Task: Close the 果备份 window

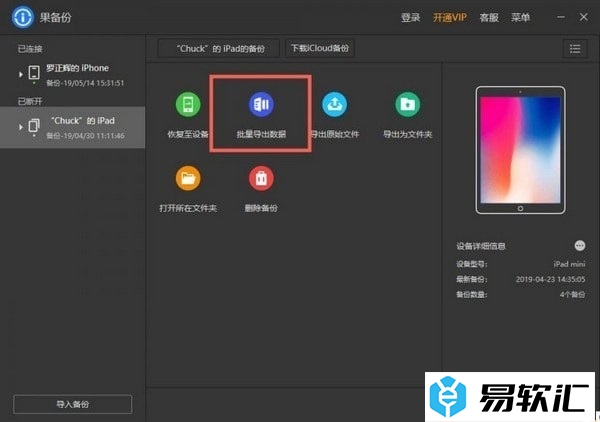Action: 584,17
